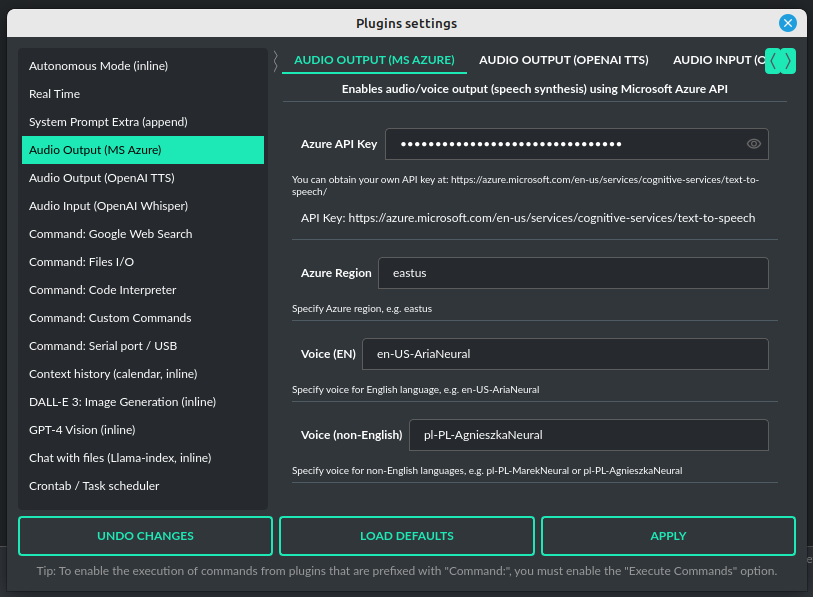The image size is (813, 597).
Task: Apply the plugin settings
Action: 668,536
